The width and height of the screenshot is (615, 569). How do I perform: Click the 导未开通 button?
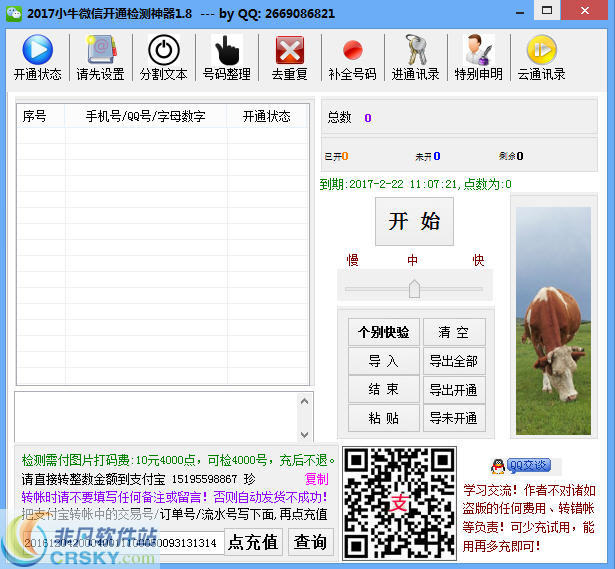click(454, 418)
